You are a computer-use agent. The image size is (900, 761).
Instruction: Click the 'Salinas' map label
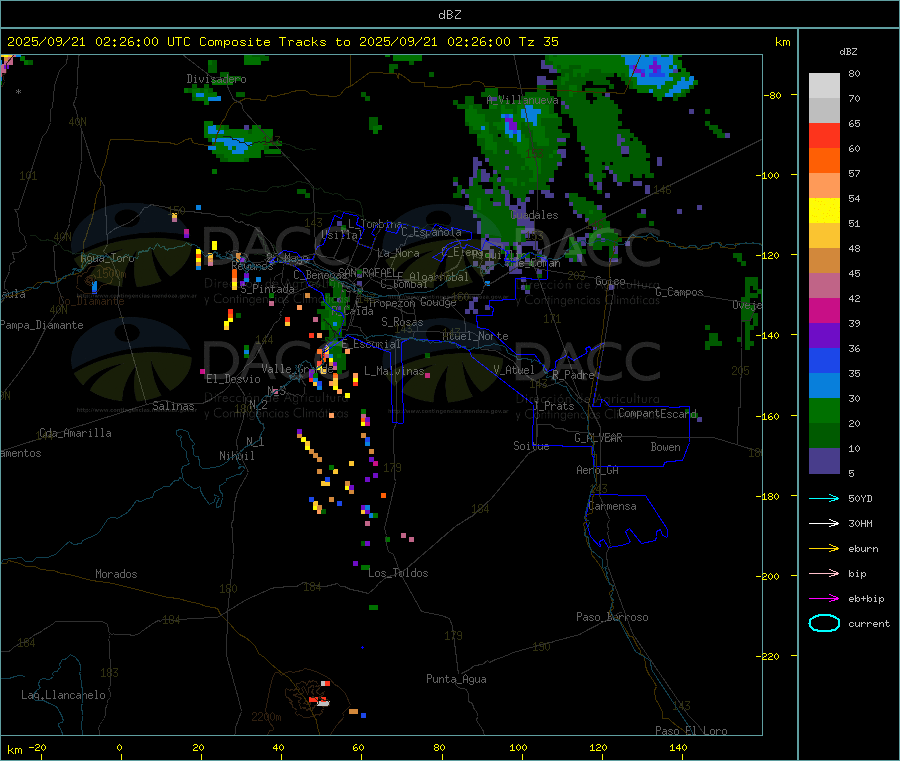click(x=173, y=406)
